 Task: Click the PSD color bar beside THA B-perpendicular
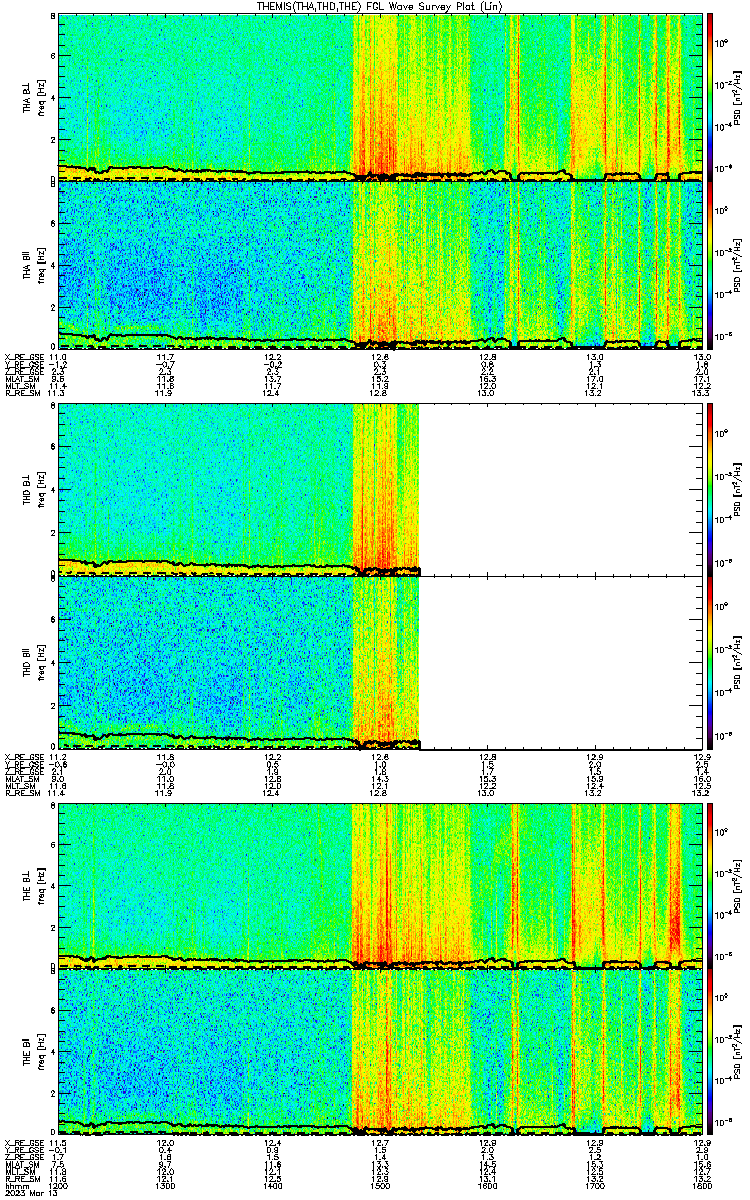(710, 97)
